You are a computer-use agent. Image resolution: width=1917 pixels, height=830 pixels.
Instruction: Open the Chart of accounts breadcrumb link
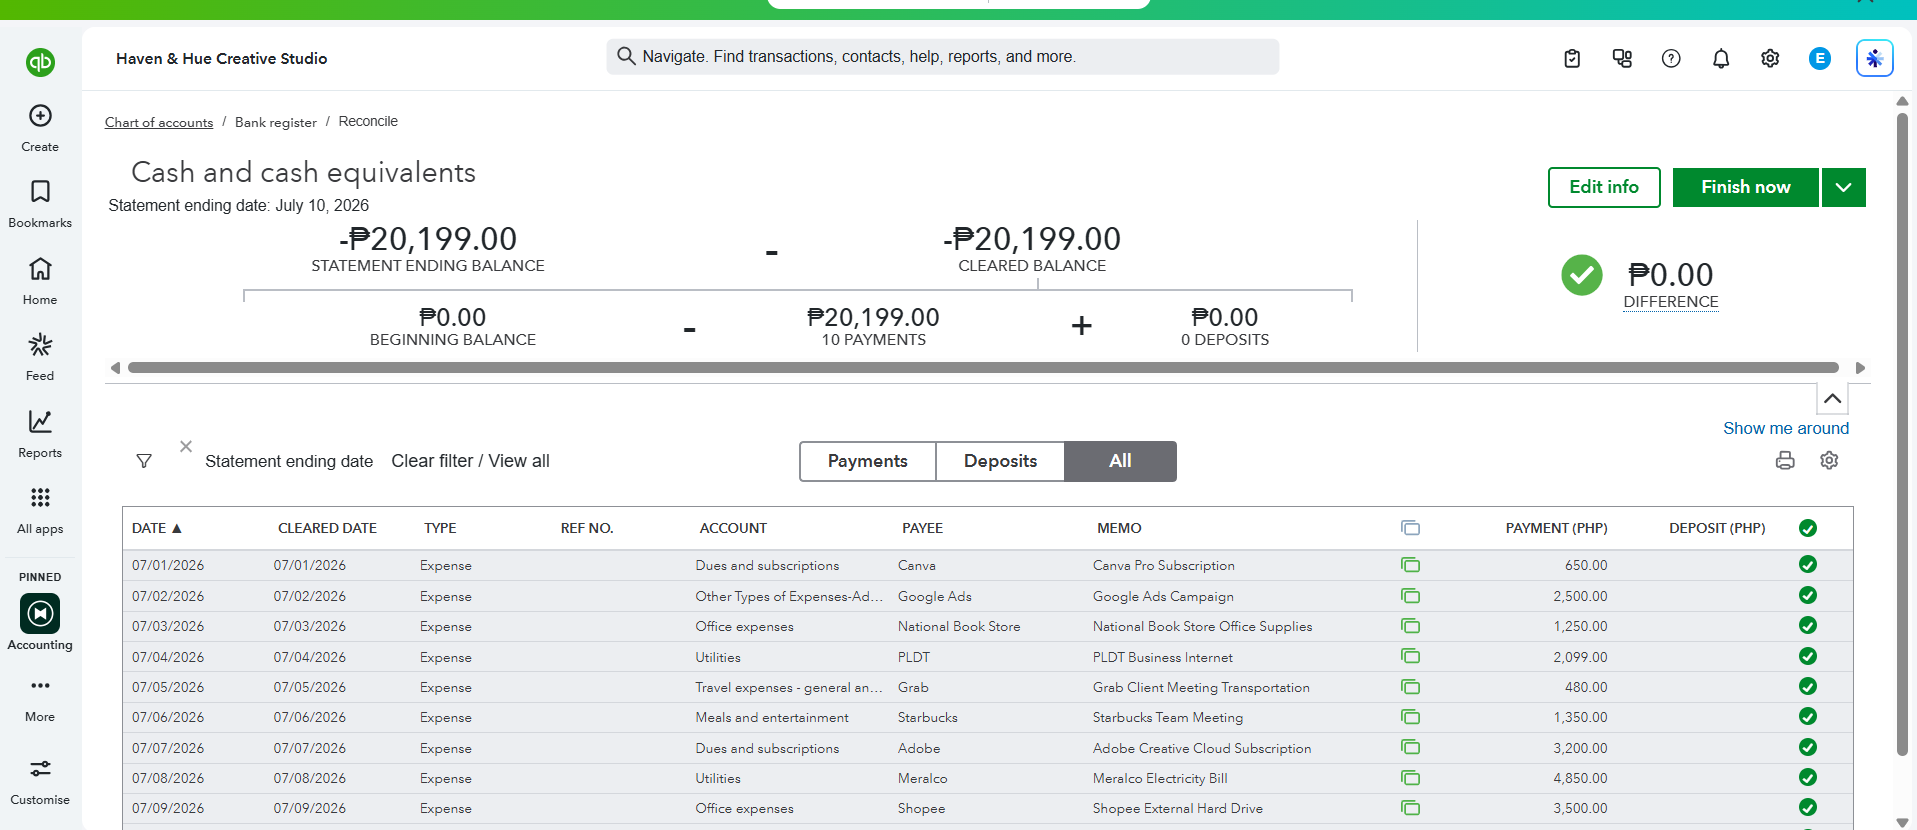(x=159, y=122)
